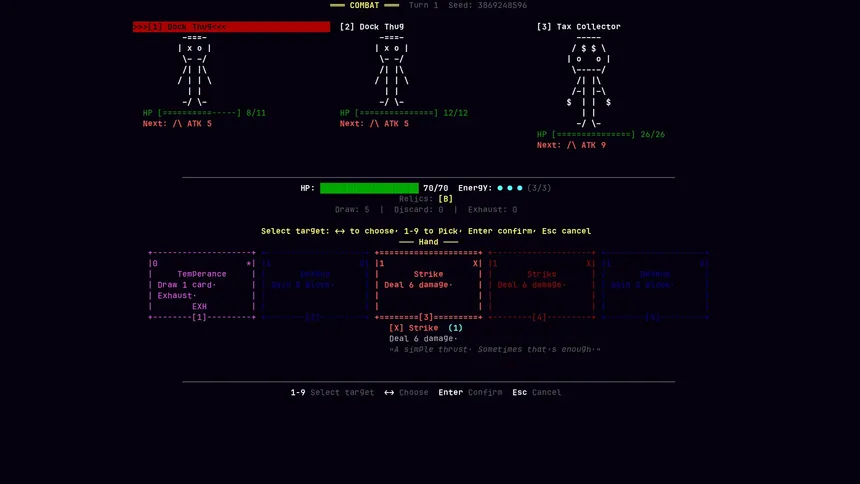This screenshot has height=484, width=860.
Task: Click the [B] relic icon
Action: pyautogui.click(x=445, y=199)
